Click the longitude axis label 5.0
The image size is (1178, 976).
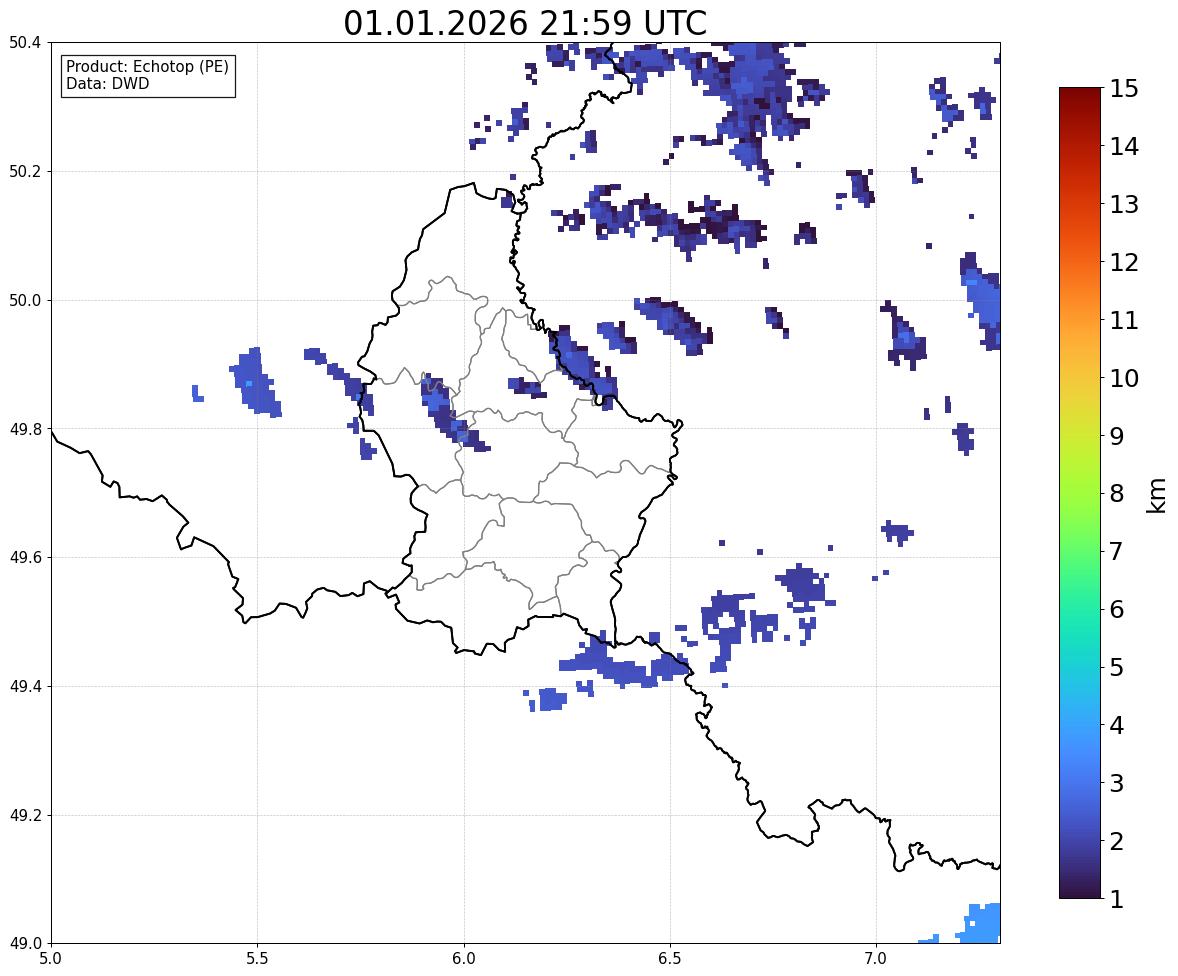coord(51,959)
